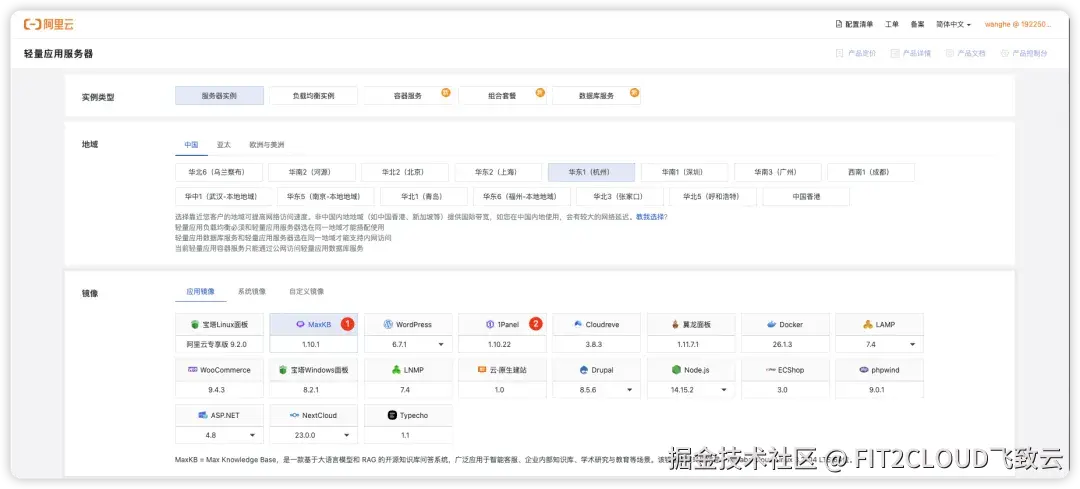1080x489 pixels.
Task: Switch to the 欧洲与美洲 region tab
Action: coord(267,145)
